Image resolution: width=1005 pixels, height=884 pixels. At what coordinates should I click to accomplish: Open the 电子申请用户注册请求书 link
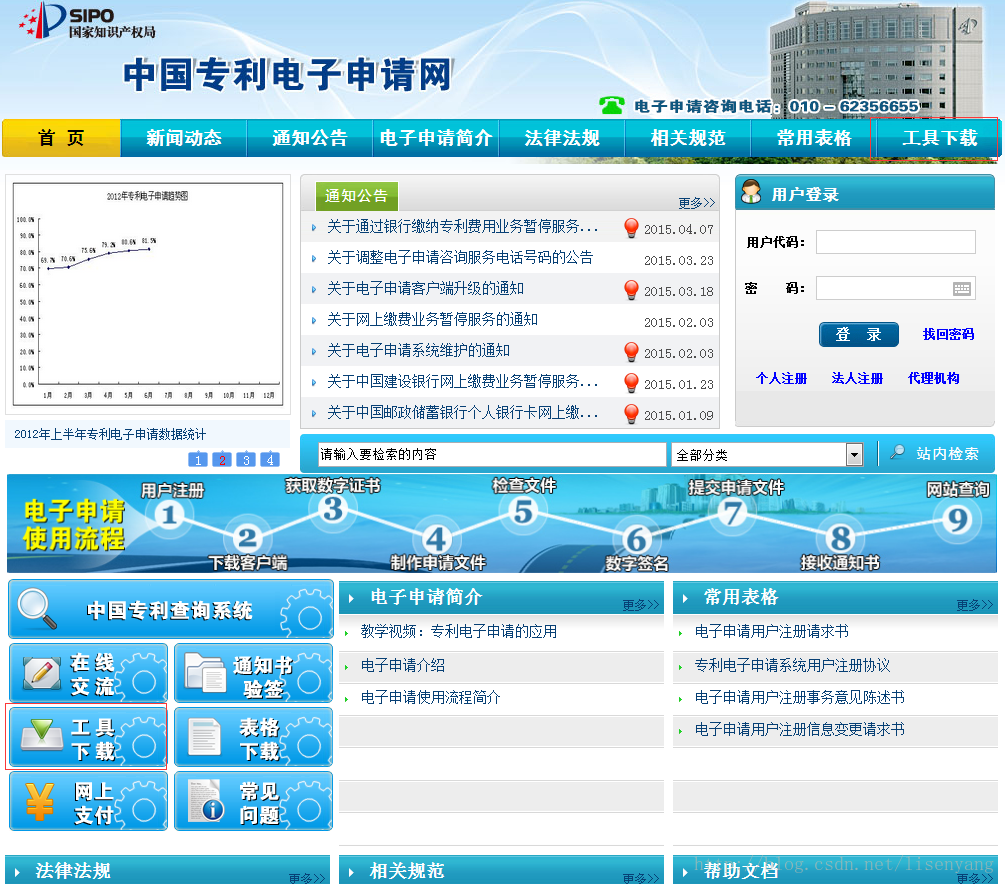coord(772,631)
